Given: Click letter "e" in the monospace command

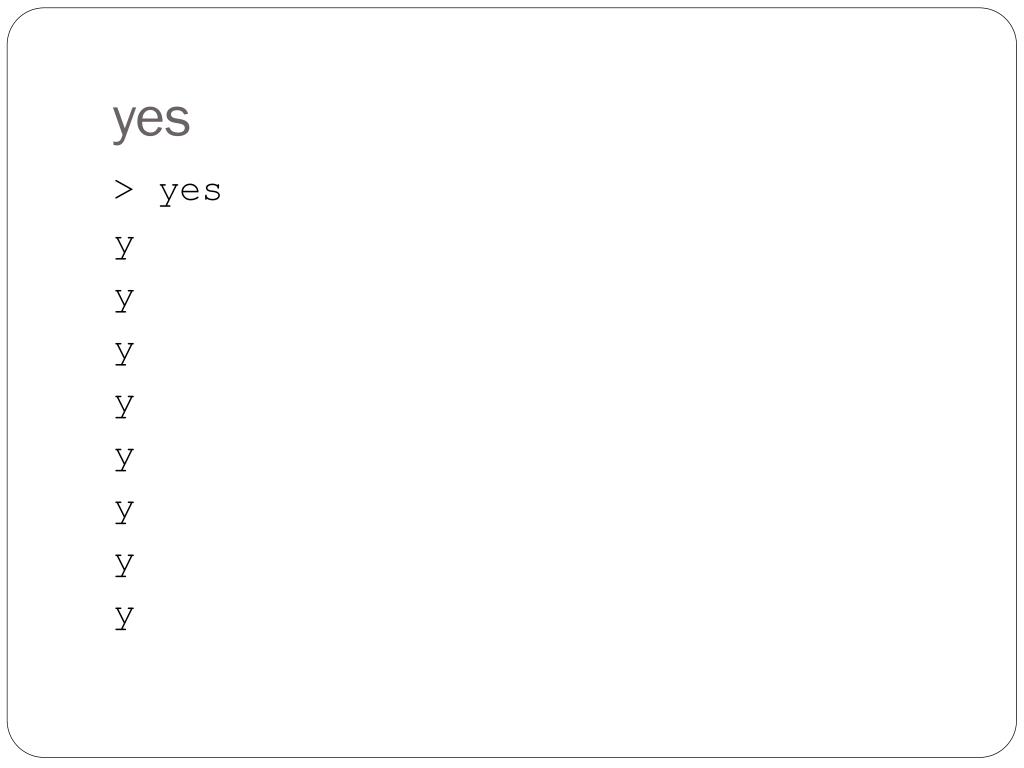Looking at the screenshot, I should pyautogui.click(x=191, y=191).
